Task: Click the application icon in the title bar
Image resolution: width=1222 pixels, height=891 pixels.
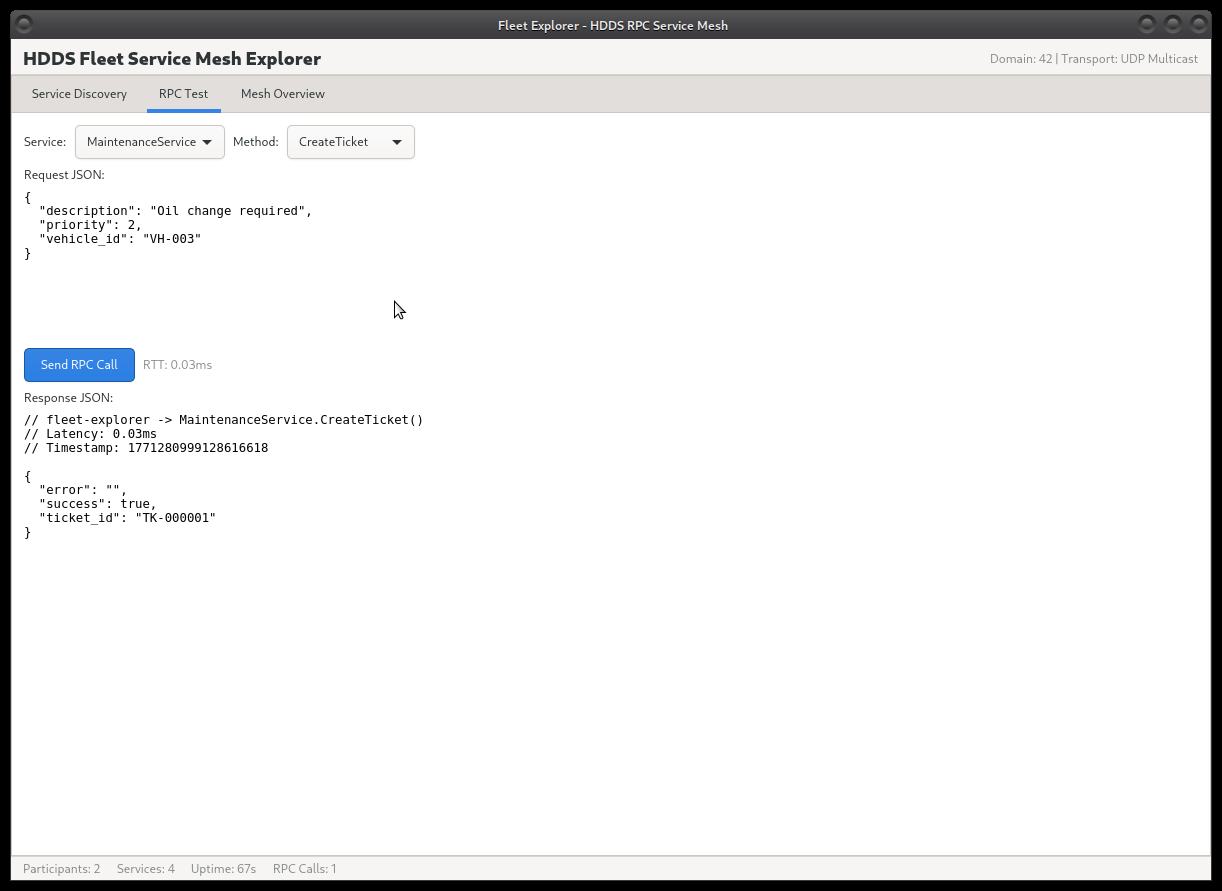Action: point(22,24)
